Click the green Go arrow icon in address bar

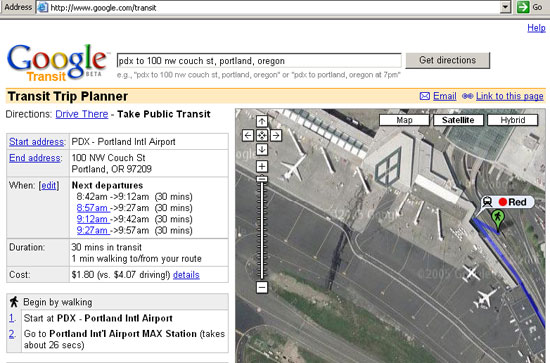[x=523, y=7]
